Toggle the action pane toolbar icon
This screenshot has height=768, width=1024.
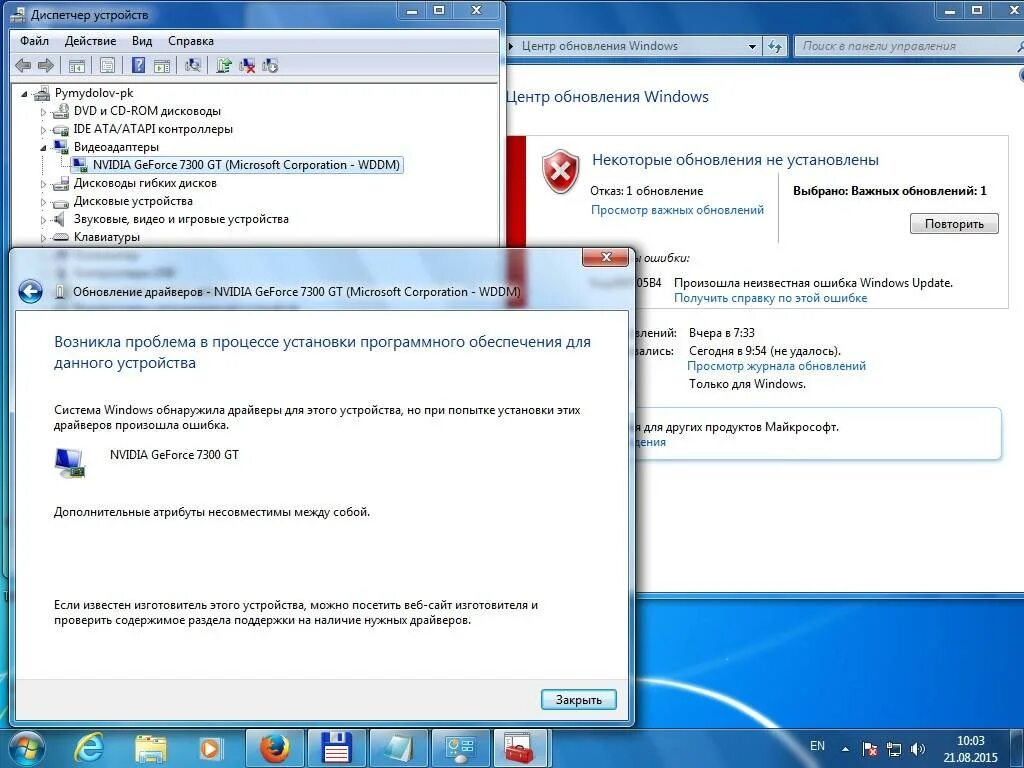tap(162, 65)
